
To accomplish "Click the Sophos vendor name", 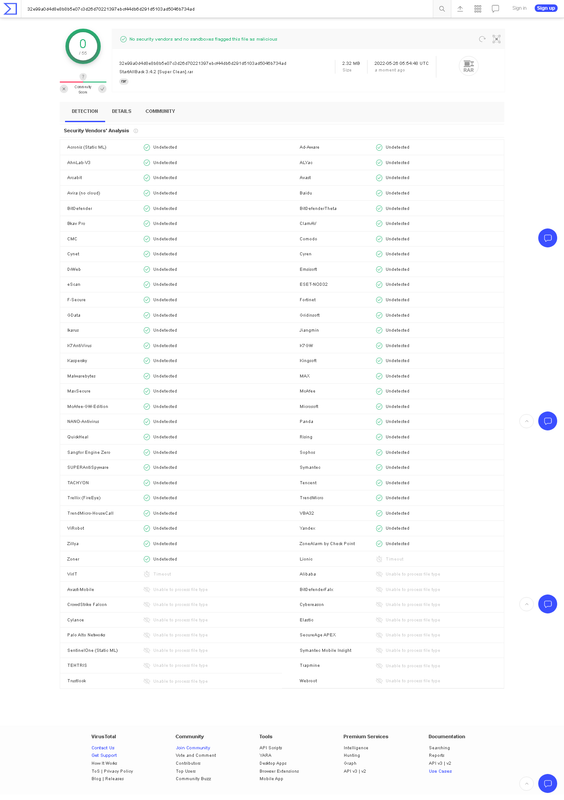I will 307,452.
